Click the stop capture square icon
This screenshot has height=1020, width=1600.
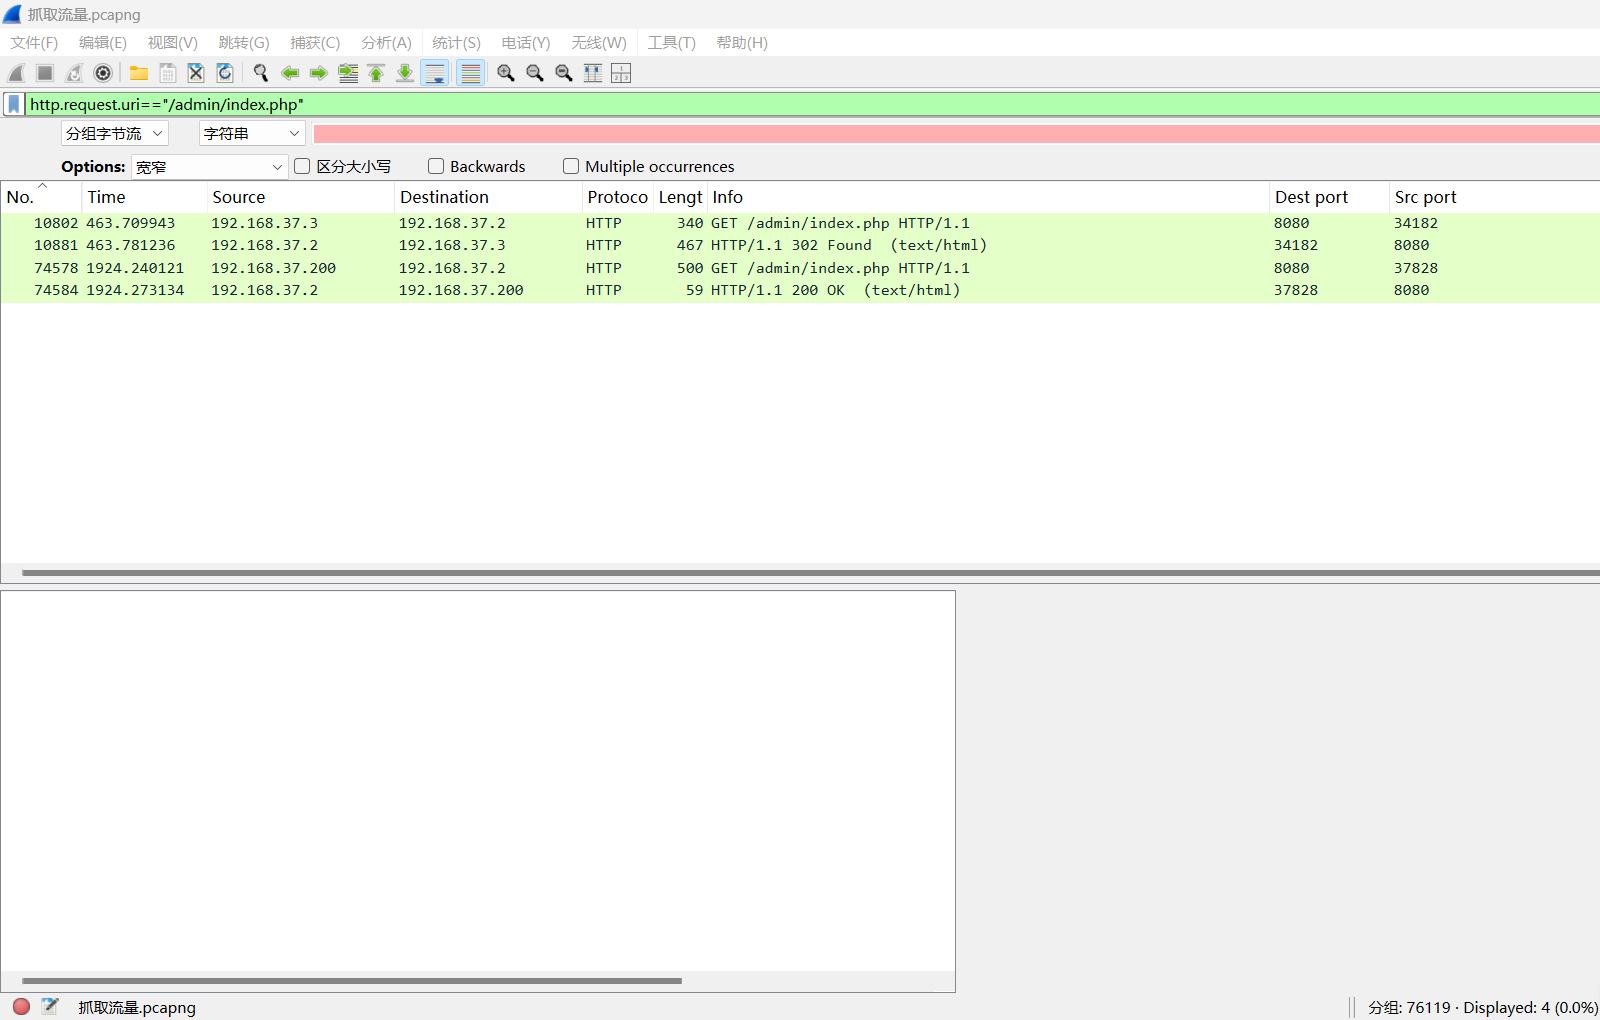pyautogui.click(x=45, y=73)
